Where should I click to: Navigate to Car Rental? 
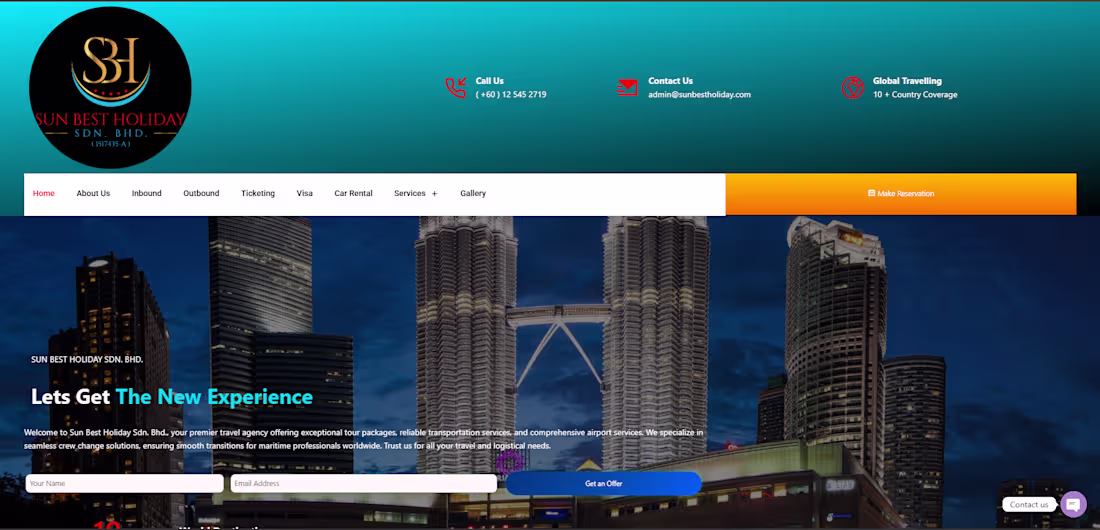[x=354, y=194]
